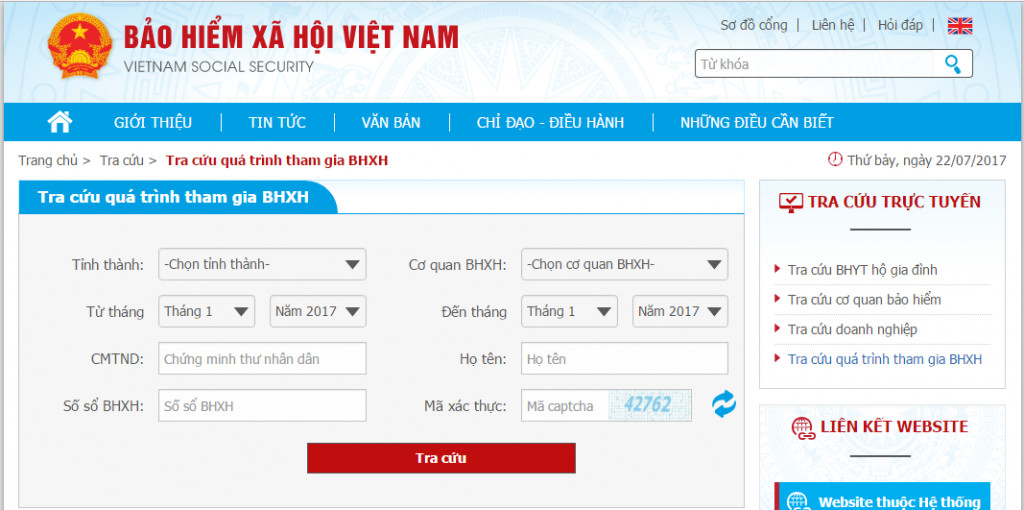The image size is (1024, 510).
Task: Click the LIÊN KẾT WEBSITE globe icon
Action: click(803, 428)
